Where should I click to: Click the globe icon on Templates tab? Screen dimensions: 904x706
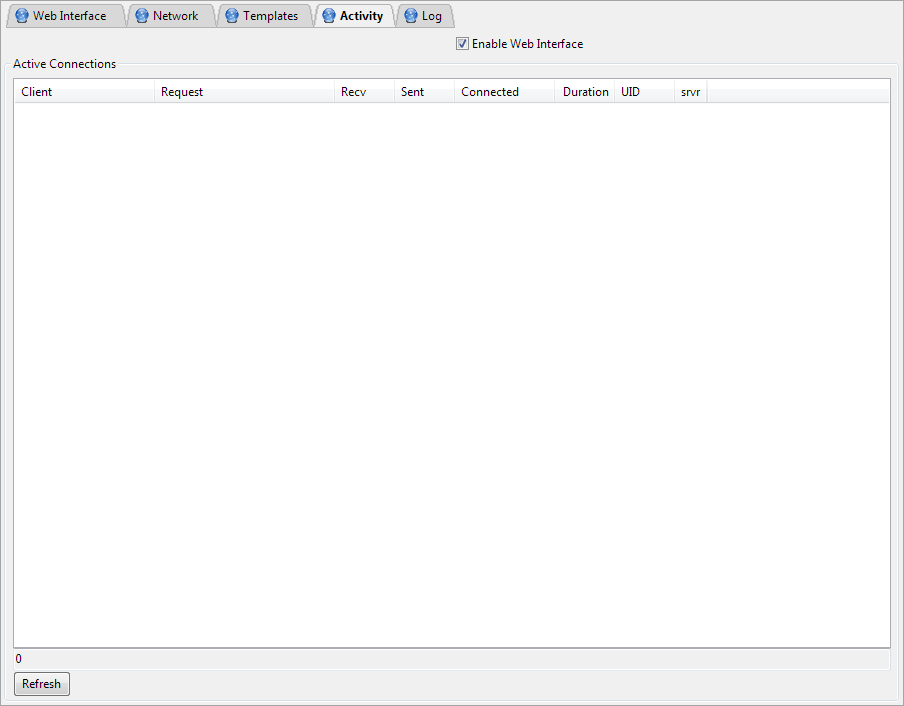pyautogui.click(x=232, y=16)
